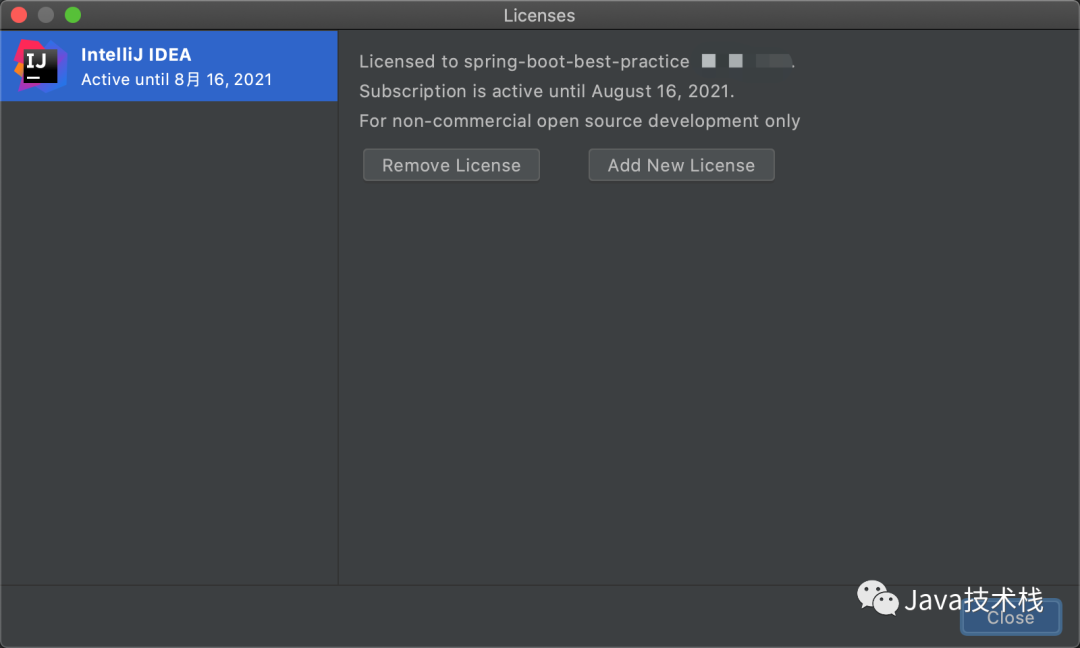1080x648 pixels.
Task: Click the empty area below the product list
Action: 168,340
